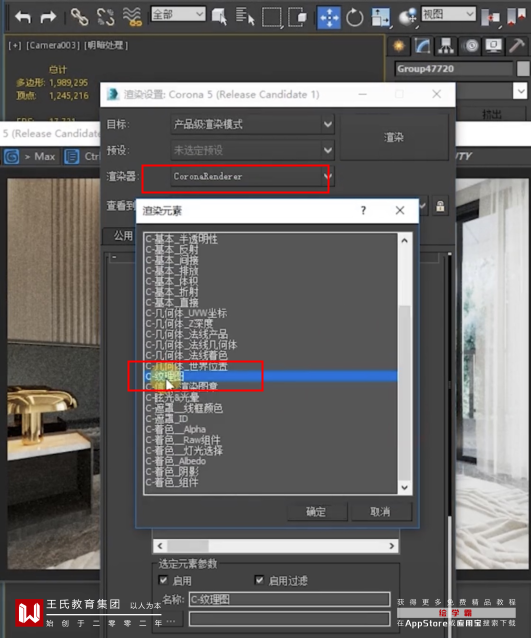
Task: Click the up arrow of the elements list scrollbar
Action: (404, 240)
